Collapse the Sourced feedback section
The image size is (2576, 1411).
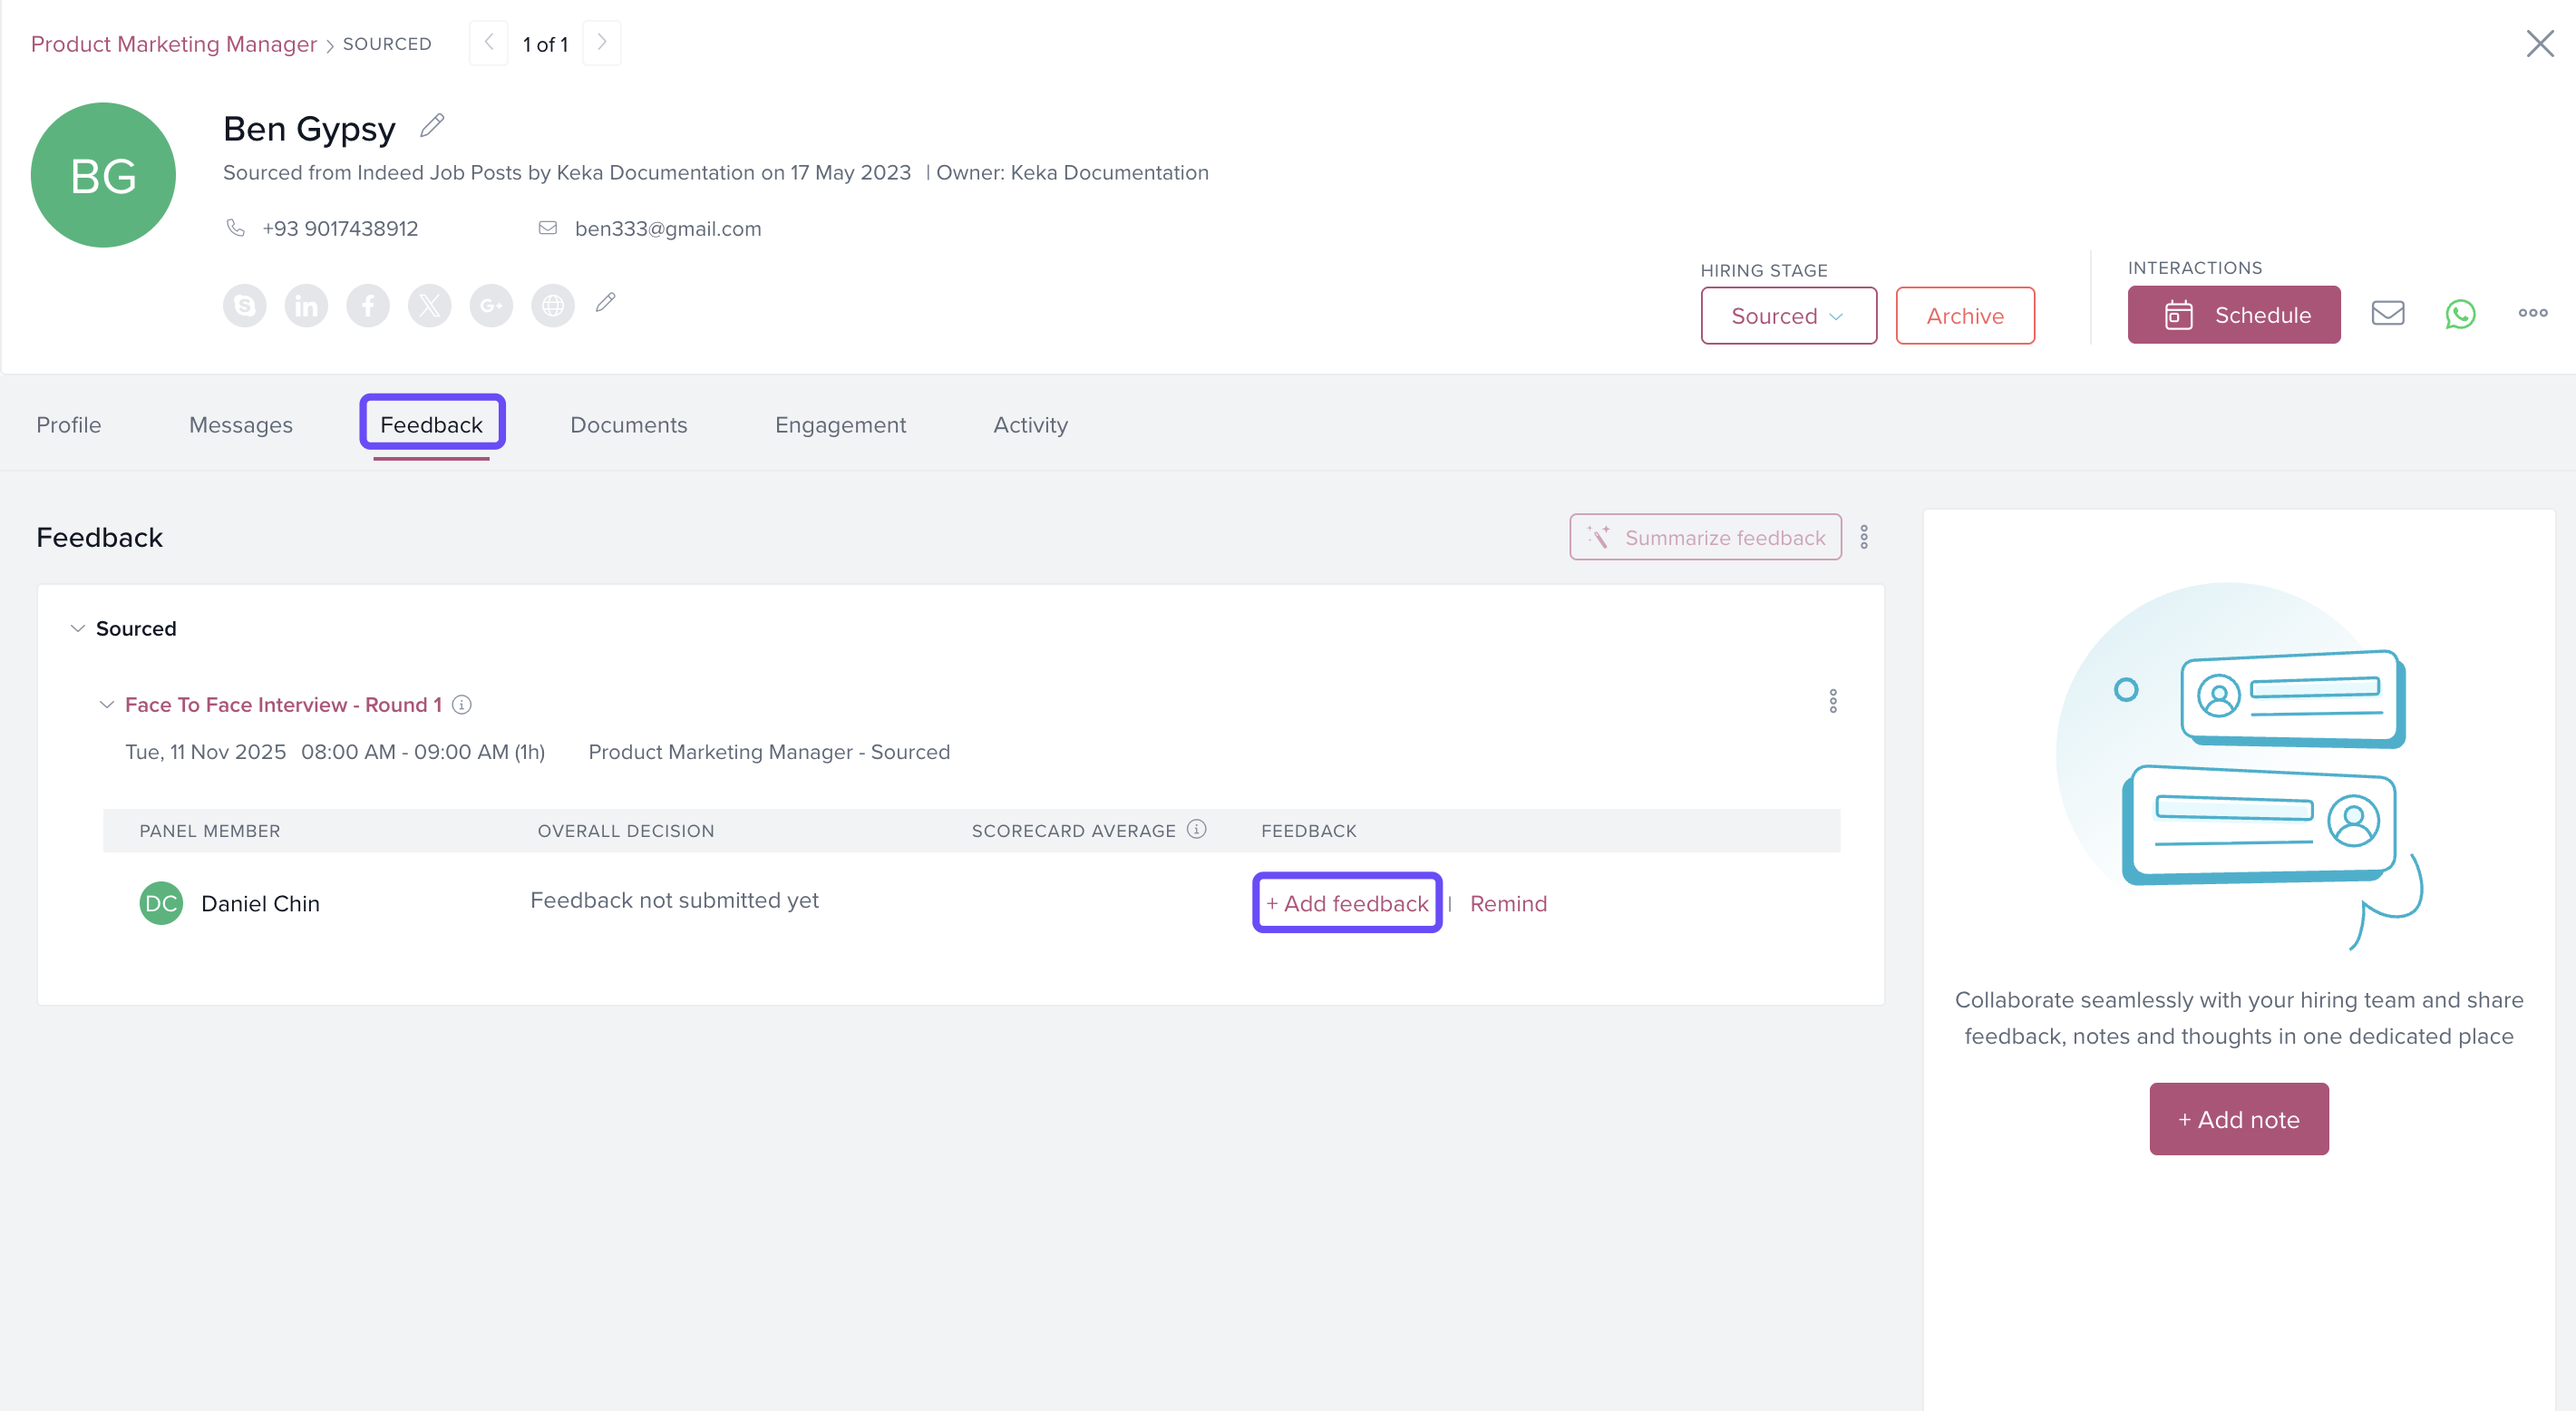78,629
